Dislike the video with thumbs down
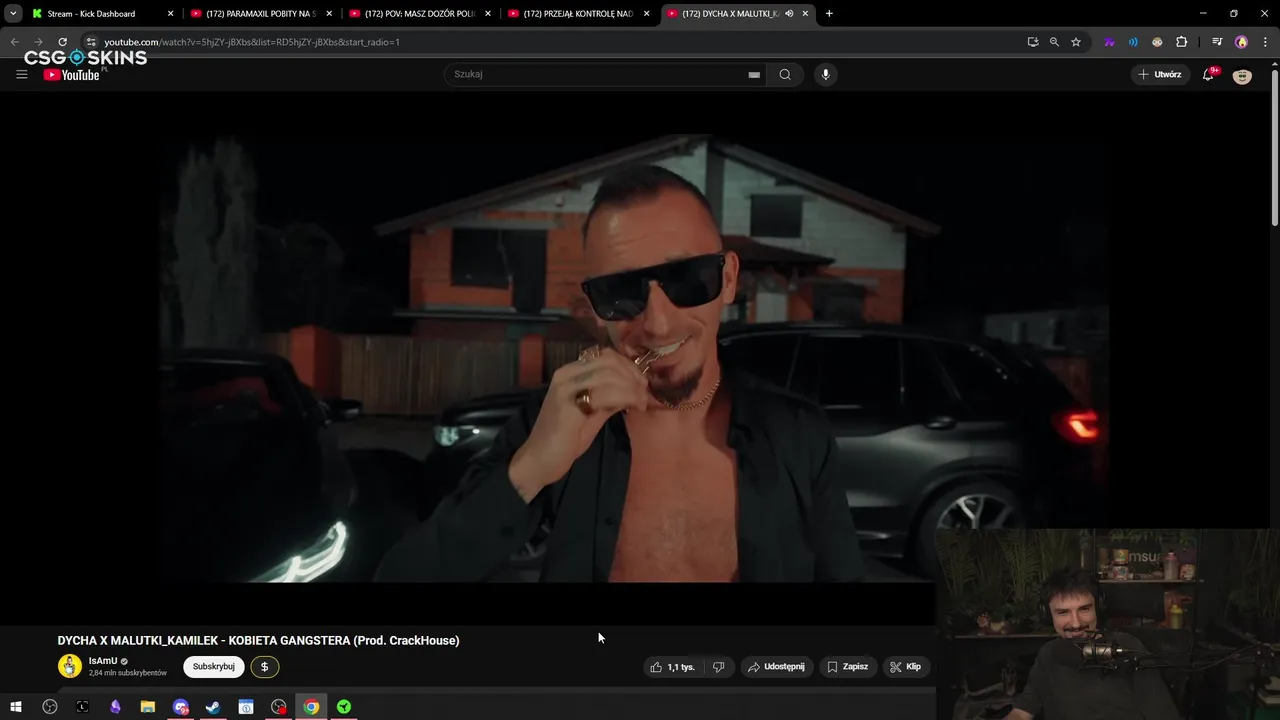 coord(718,667)
